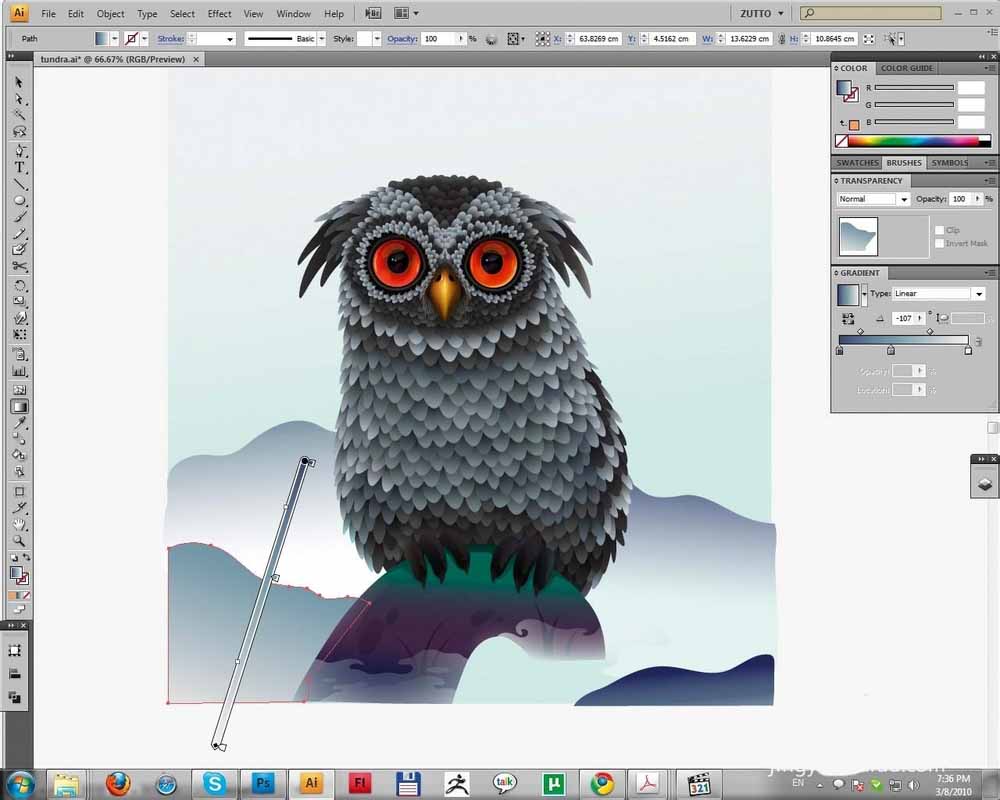This screenshot has width=1000, height=800.
Task: Switch to the Swatches tab
Action: 857,163
